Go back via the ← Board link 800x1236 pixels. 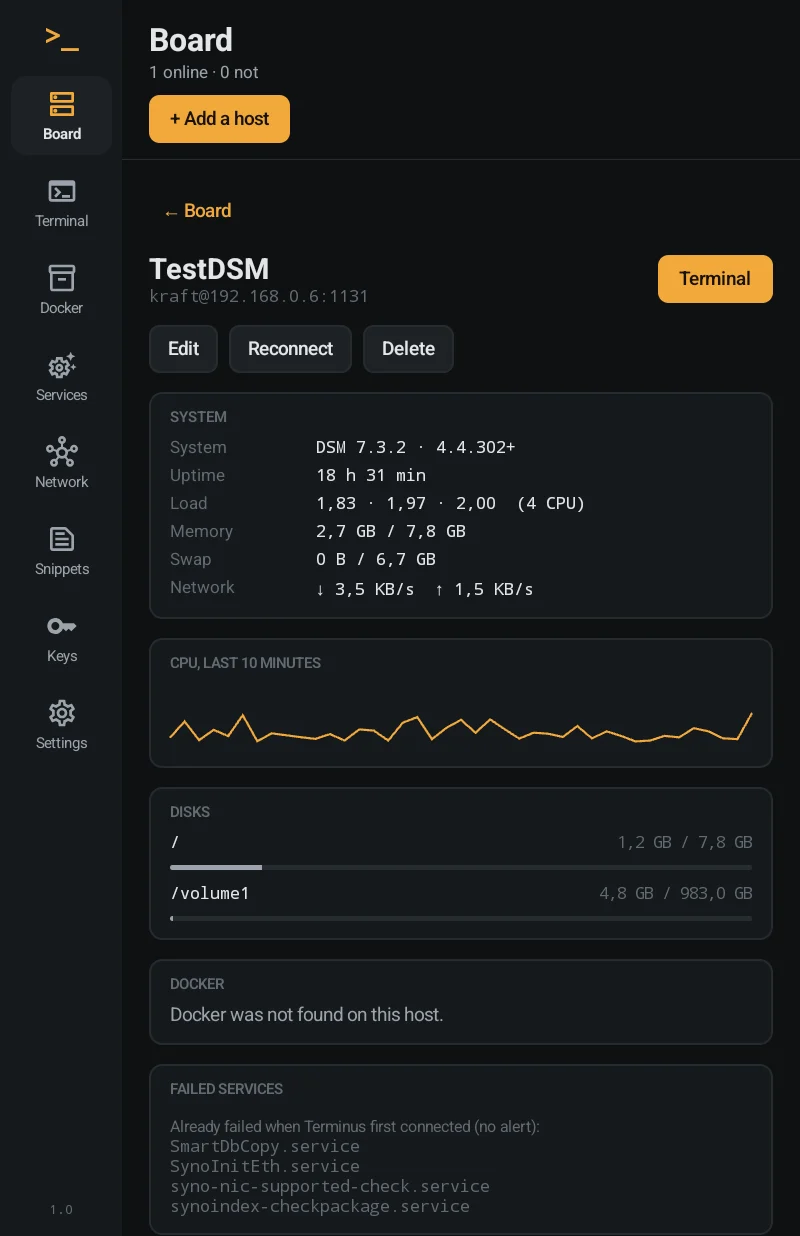pos(197,211)
